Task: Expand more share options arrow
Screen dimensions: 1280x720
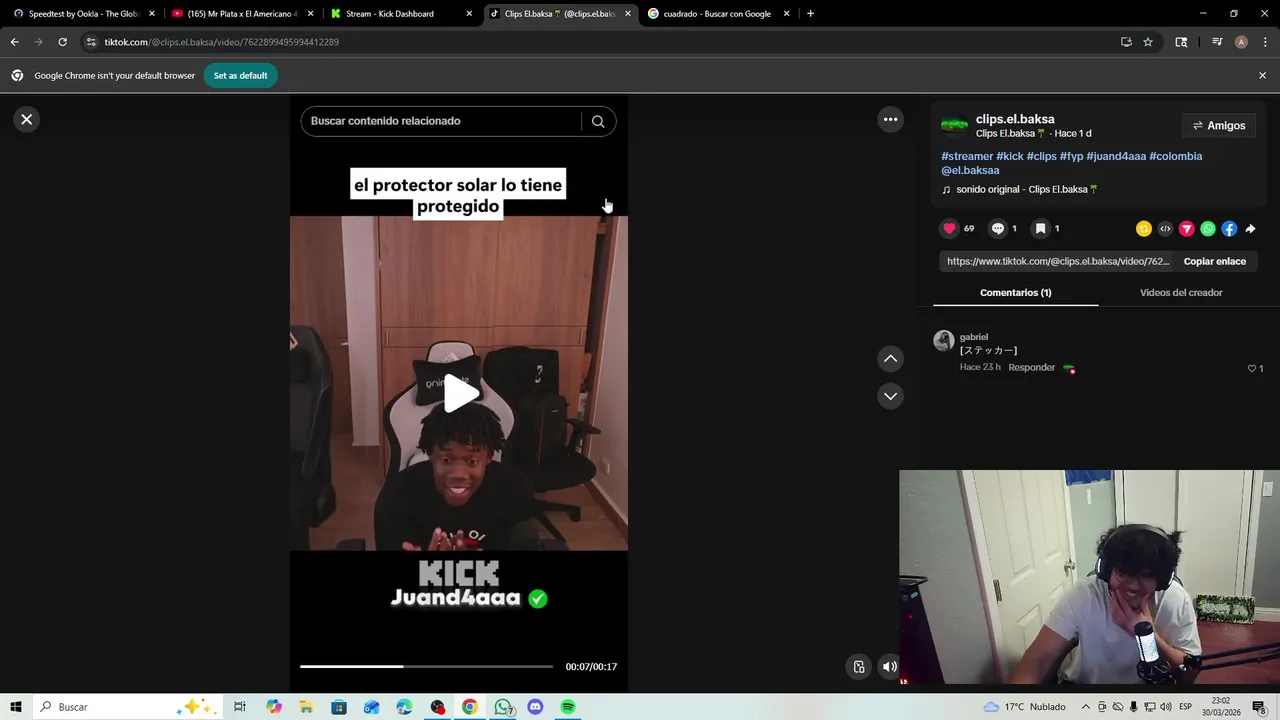Action: pyautogui.click(x=1250, y=229)
